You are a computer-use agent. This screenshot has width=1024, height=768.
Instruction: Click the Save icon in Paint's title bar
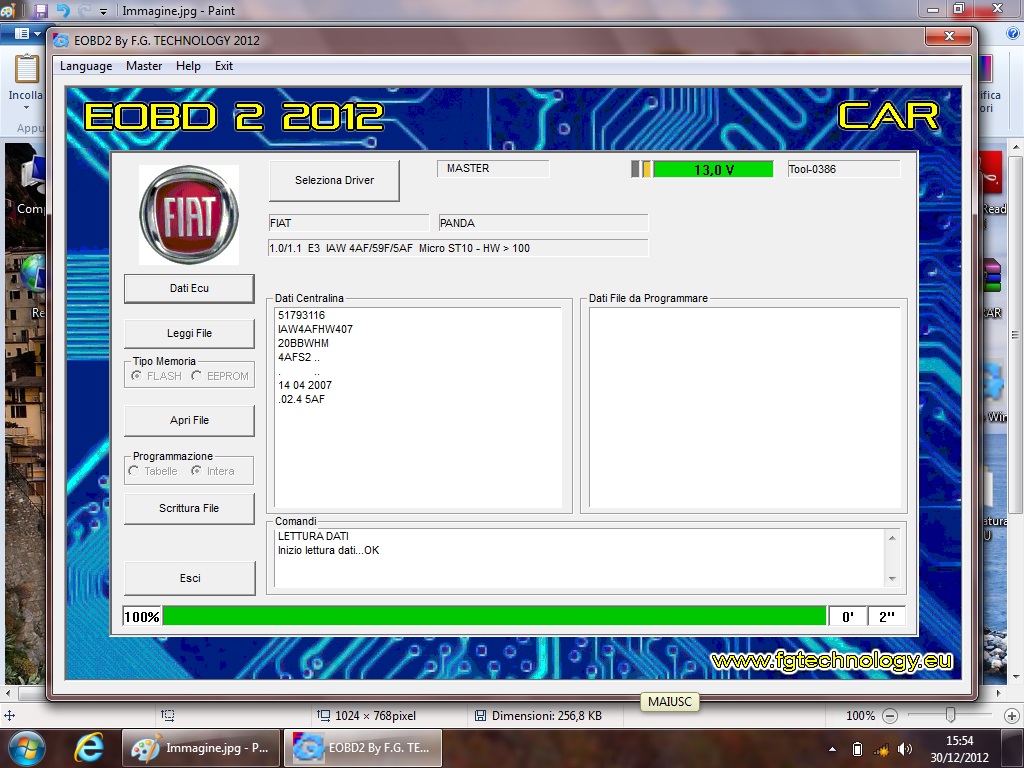[x=41, y=10]
